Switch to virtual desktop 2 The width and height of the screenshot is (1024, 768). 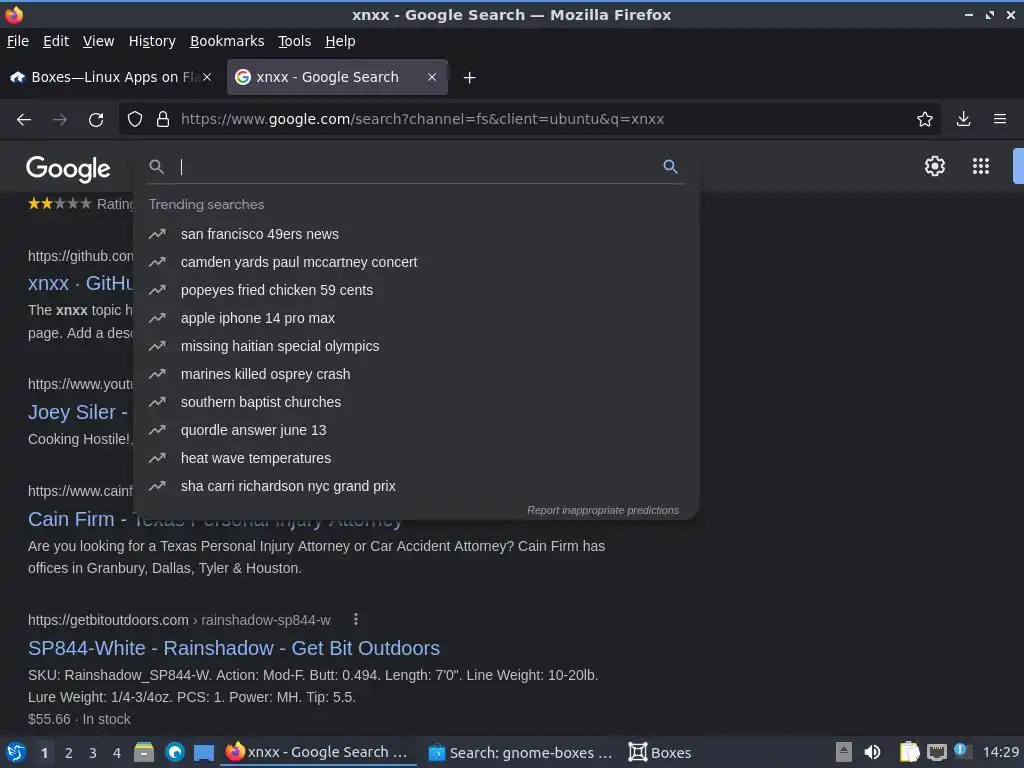(x=69, y=753)
